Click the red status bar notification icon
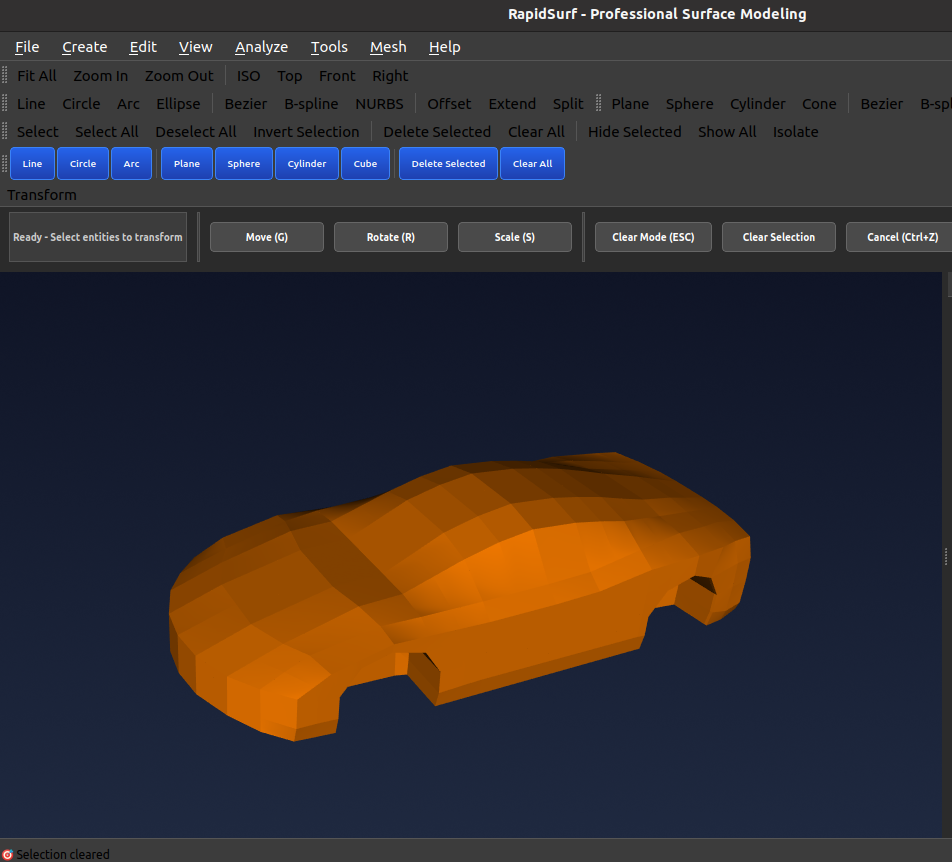Image resolution: width=952 pixels, height=862 pixels. 10,855
